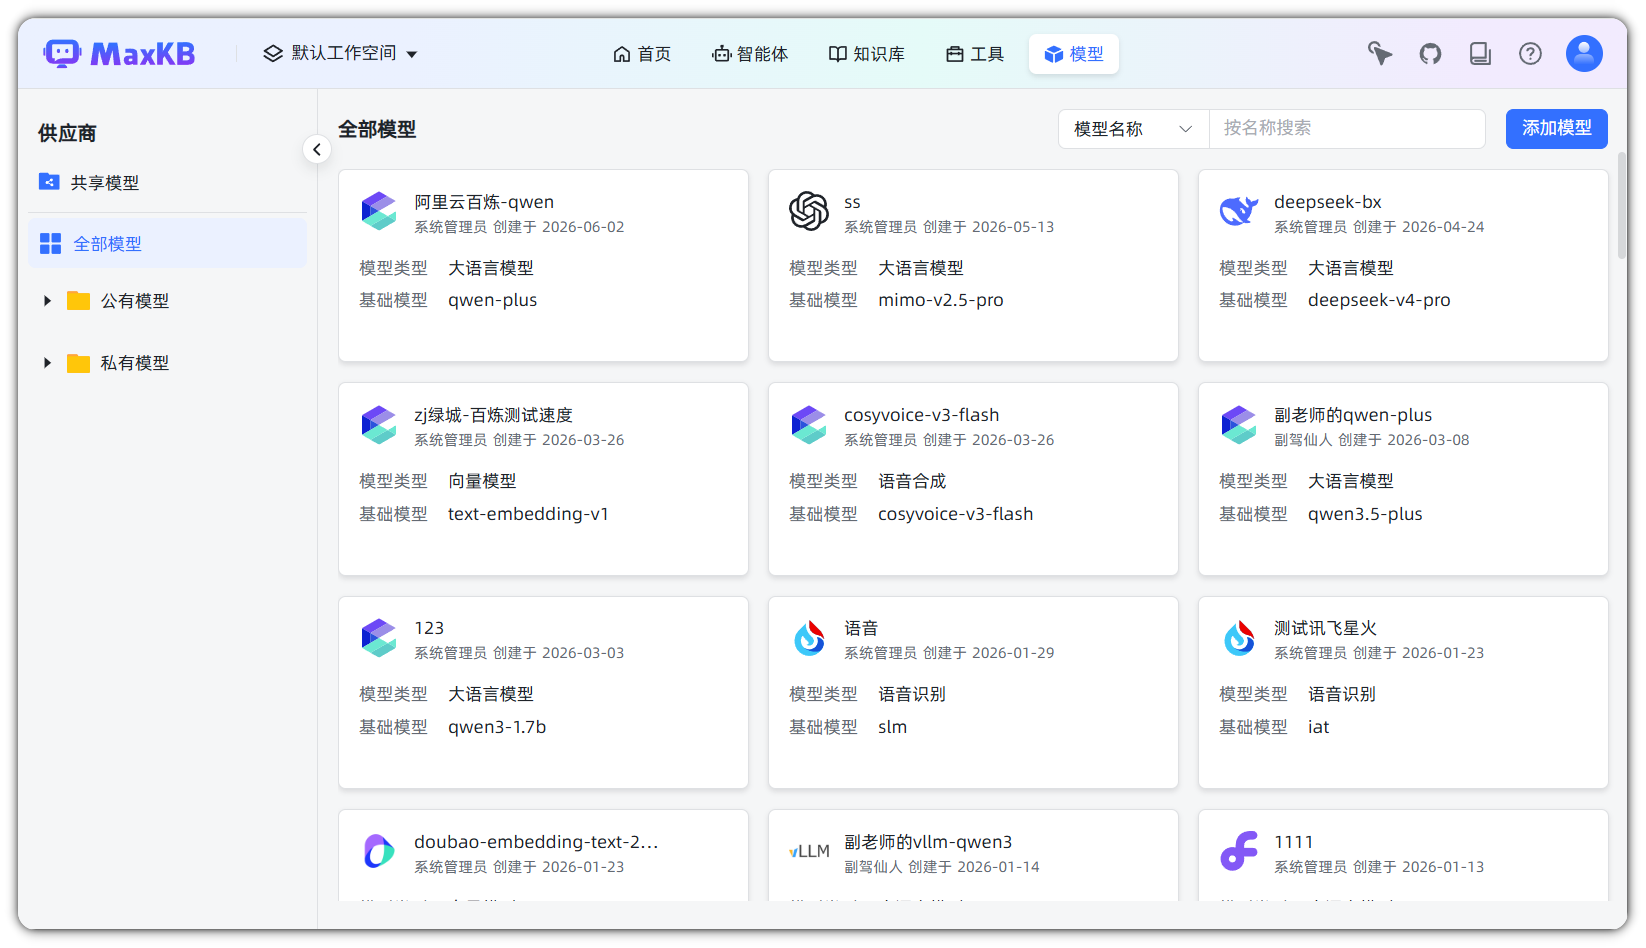Select 共享模型 in the sidebar

(167, 183)
